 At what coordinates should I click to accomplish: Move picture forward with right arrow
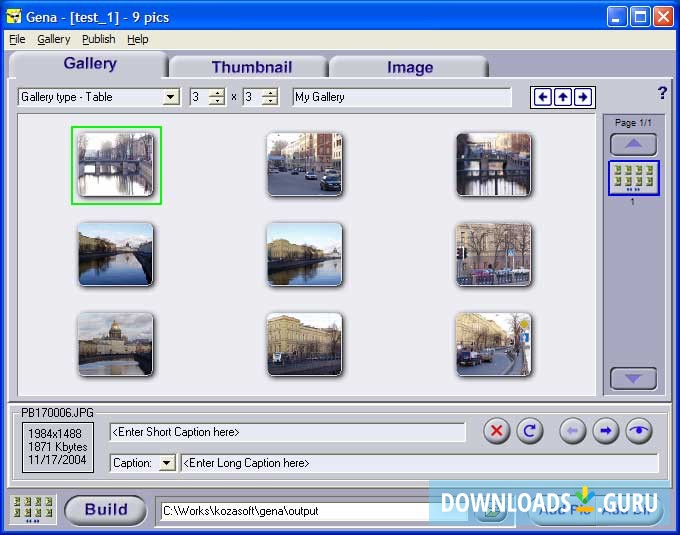click(605, 431)
